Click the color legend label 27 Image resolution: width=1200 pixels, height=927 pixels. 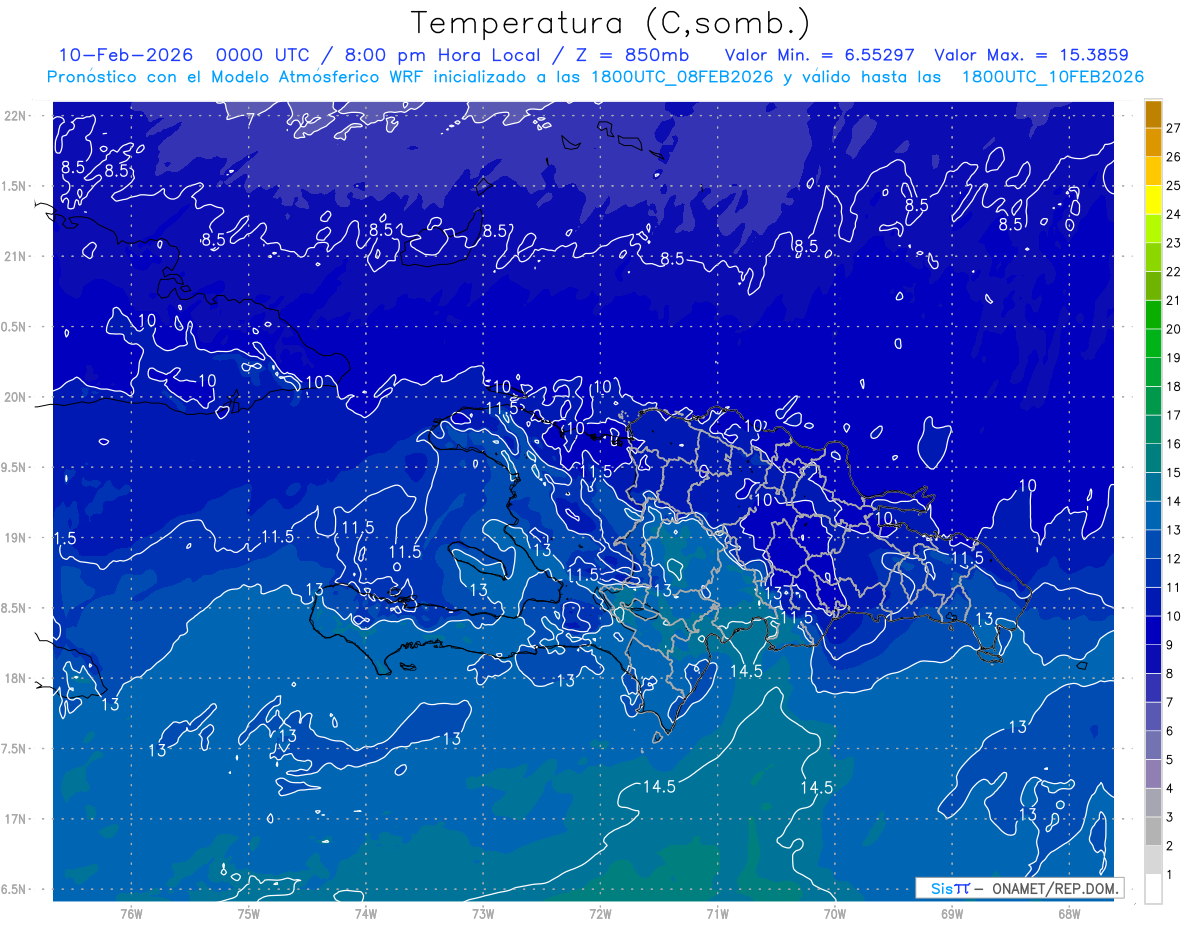point(1173,128)
